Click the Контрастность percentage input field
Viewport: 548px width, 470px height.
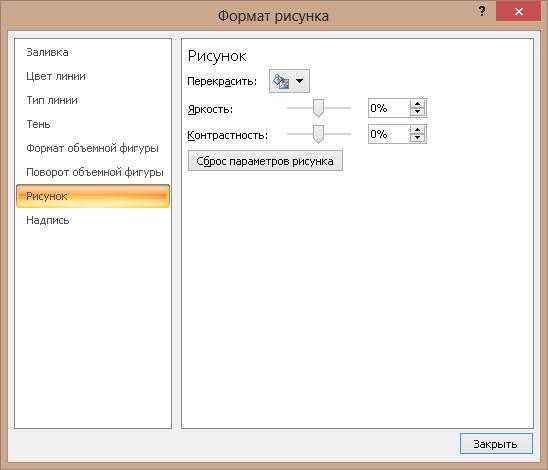click(389, 134)
